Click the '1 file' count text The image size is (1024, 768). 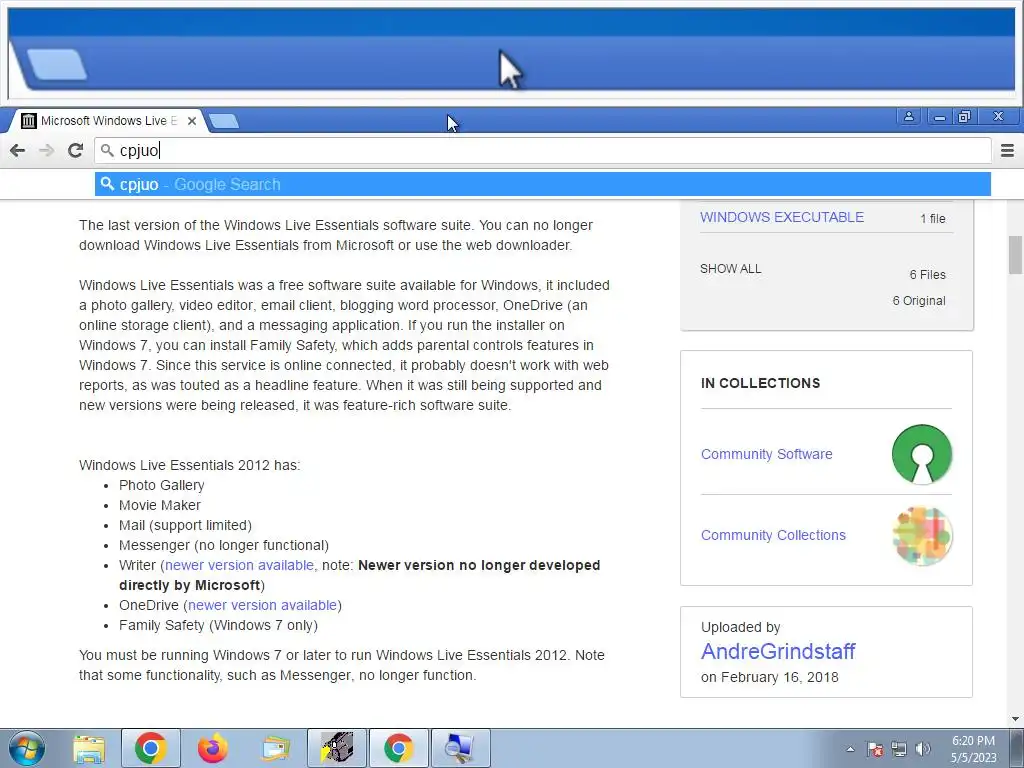[x=933, y=218]
